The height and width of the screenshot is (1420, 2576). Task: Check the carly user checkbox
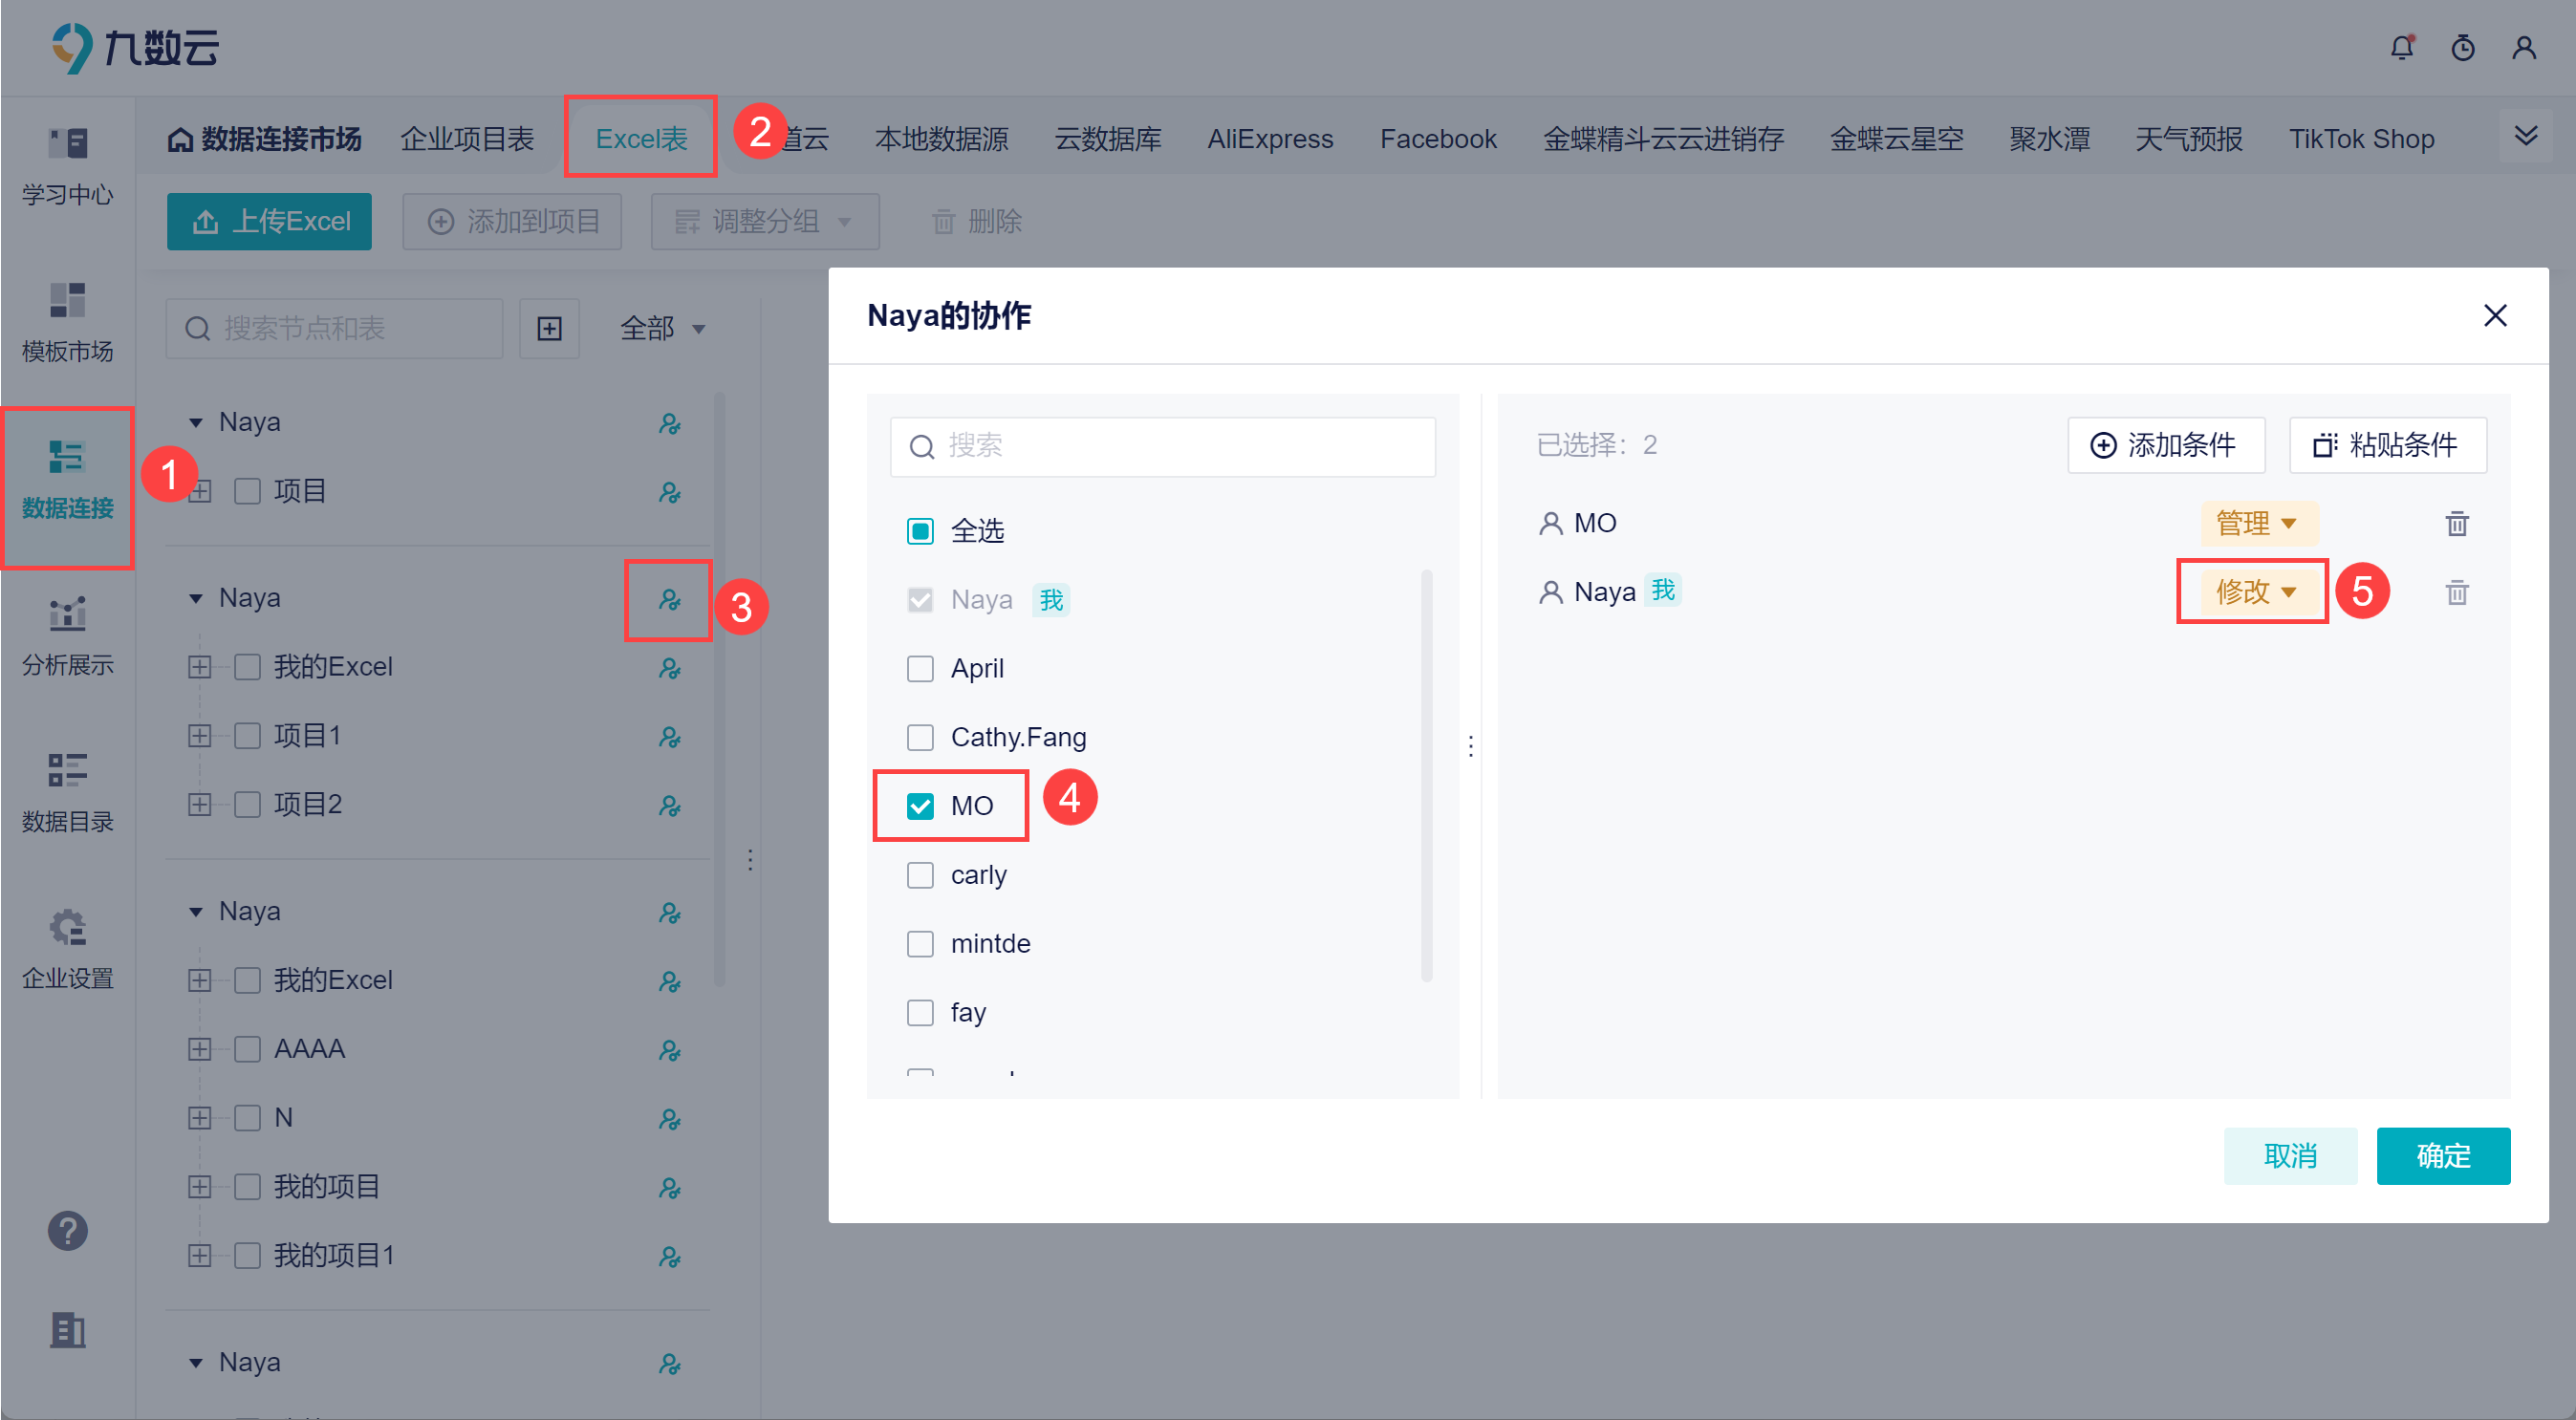point(920,875)
